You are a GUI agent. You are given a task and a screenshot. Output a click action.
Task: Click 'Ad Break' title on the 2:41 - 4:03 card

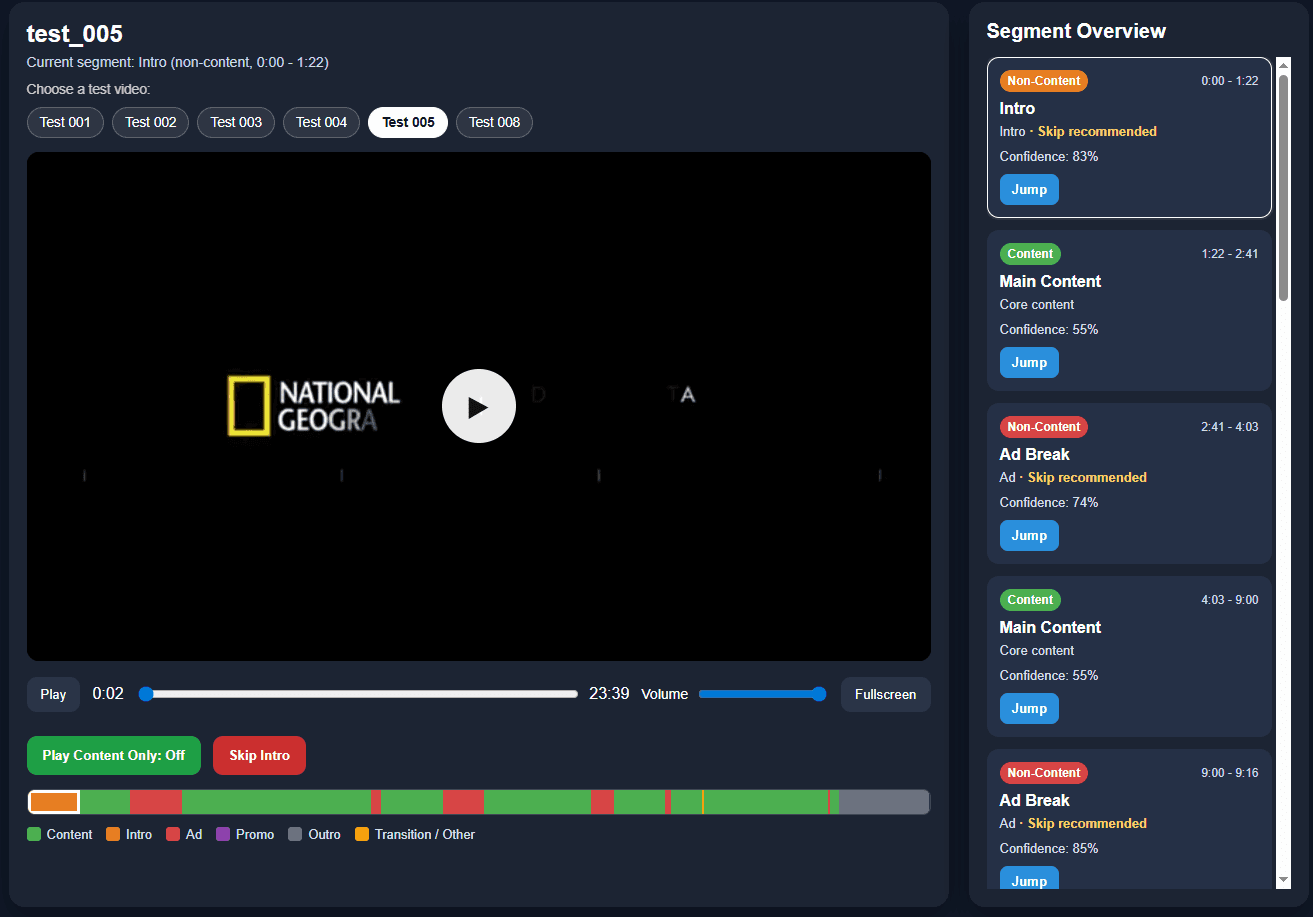click(x=1034, y=454)
